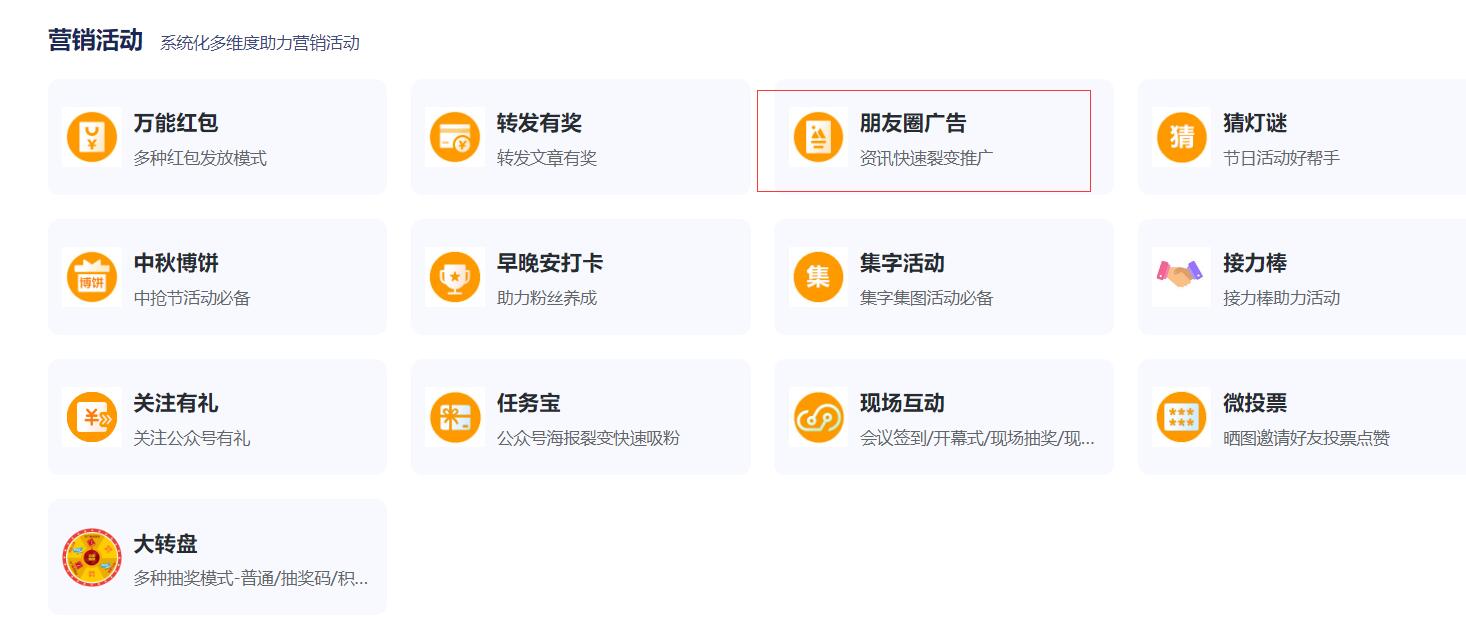Click the description 晒图邀请好友投票点赞
Screen dimensions: 1466x630
(x=1306, y=438)
